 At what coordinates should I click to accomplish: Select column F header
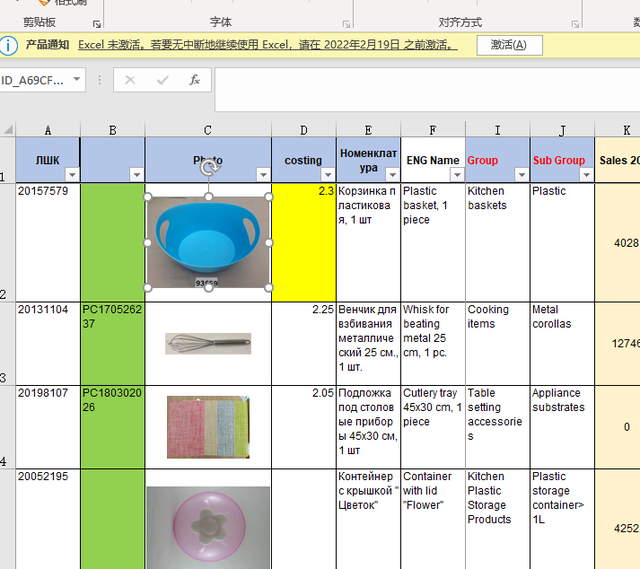pyautogui.click(x=433, y=130)
